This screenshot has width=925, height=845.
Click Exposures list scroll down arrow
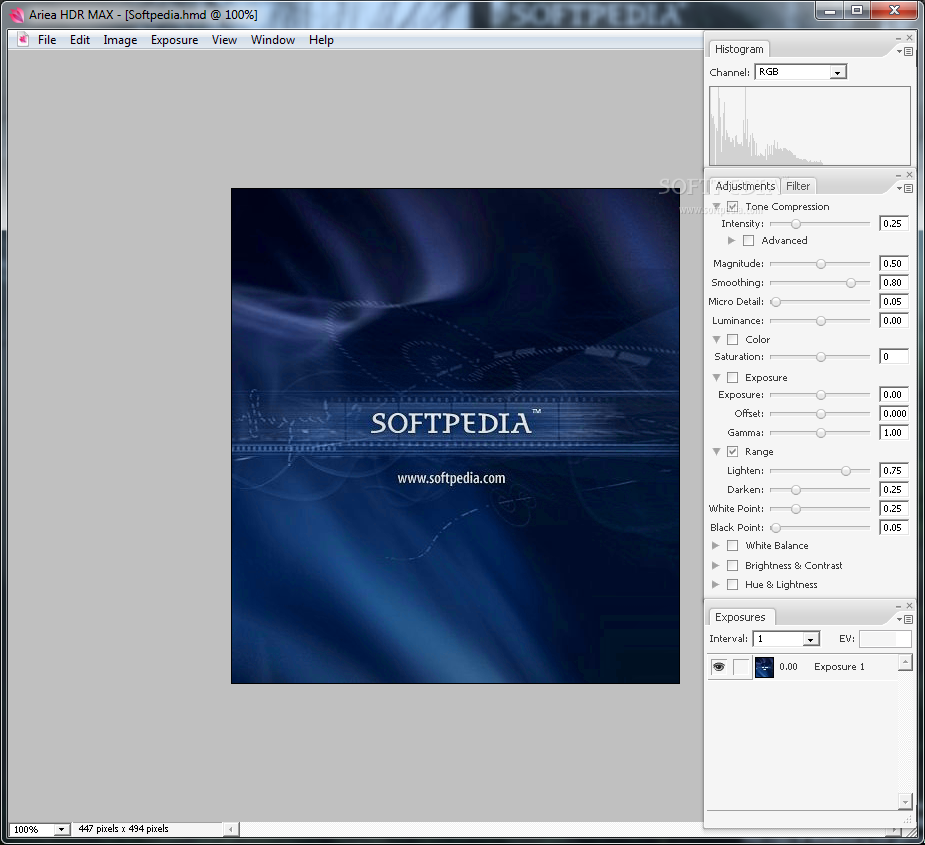tap(905, 801)
